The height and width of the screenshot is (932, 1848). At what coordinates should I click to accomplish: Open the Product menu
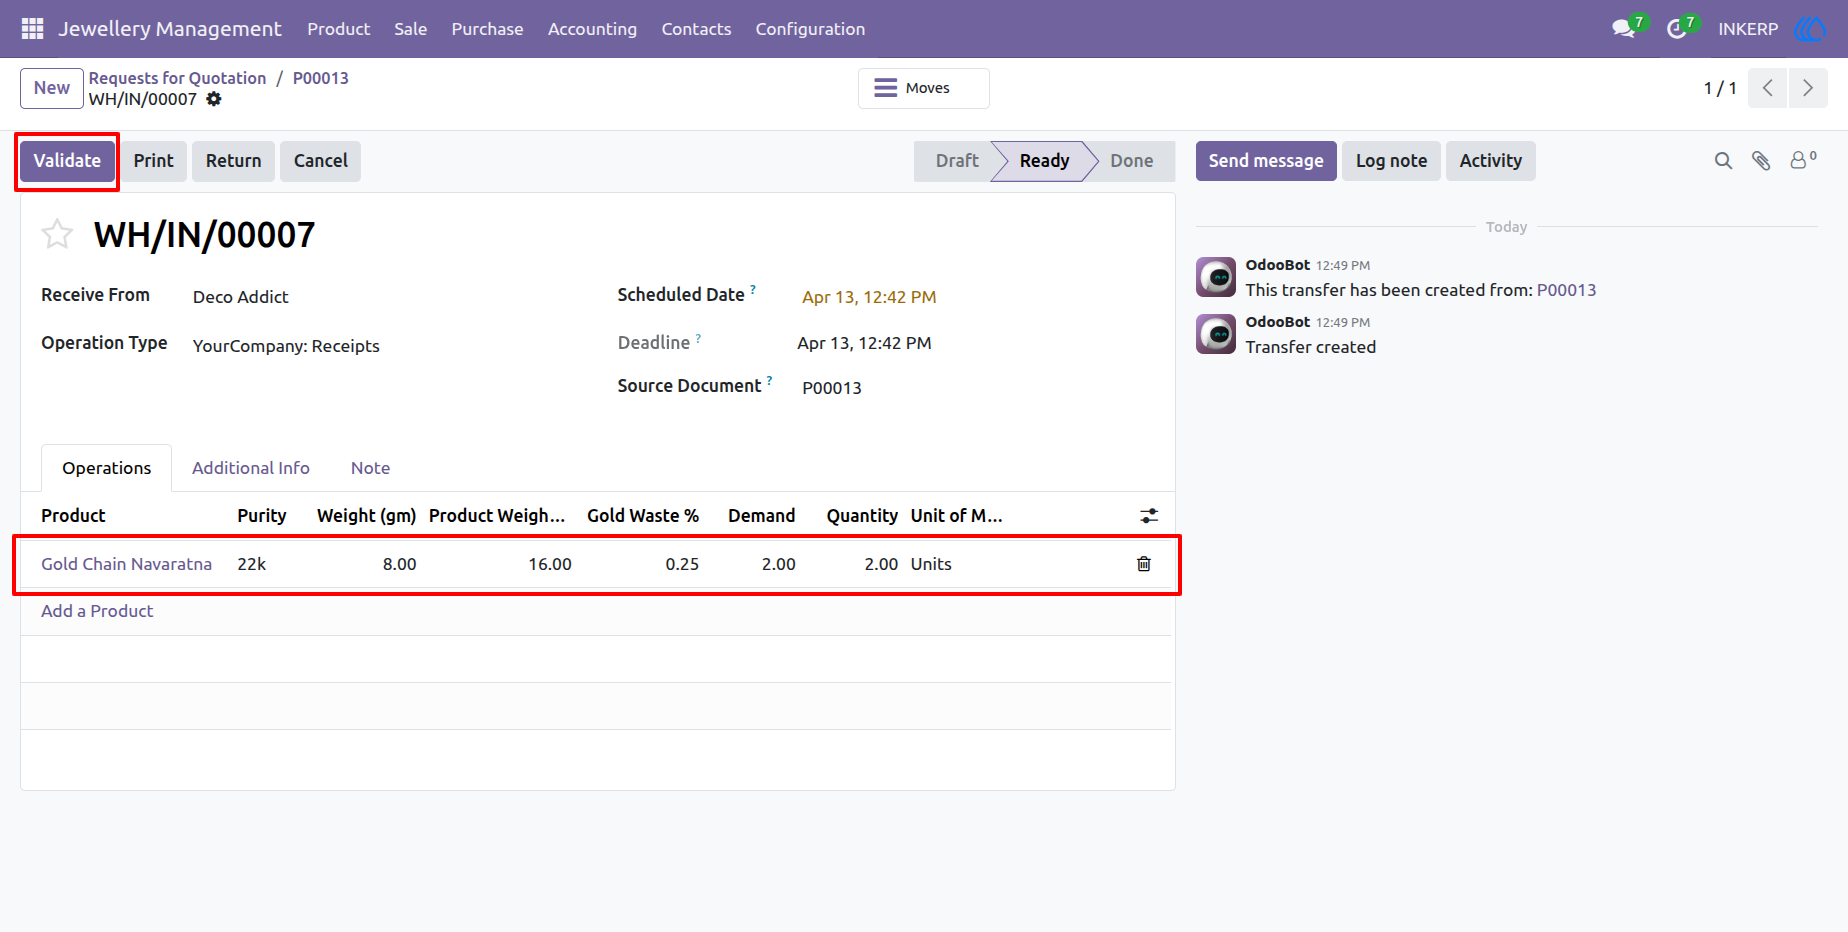(339, 29)
